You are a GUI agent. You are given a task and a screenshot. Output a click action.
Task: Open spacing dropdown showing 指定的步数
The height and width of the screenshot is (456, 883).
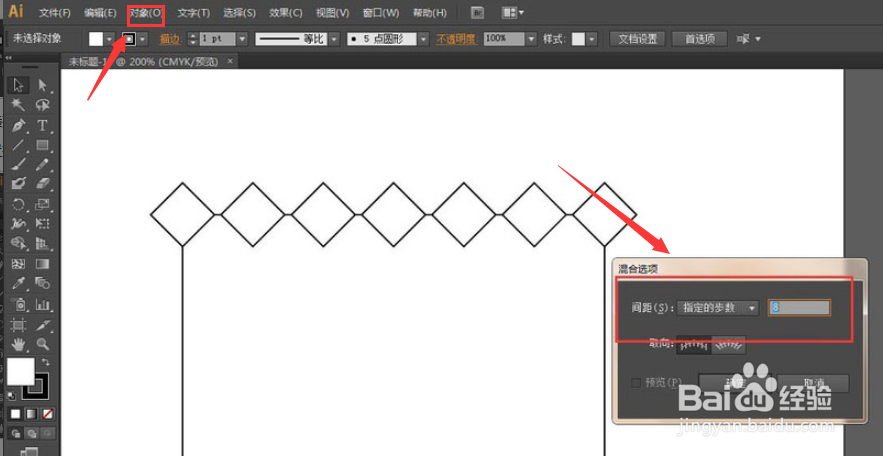[x=717, y=308]
